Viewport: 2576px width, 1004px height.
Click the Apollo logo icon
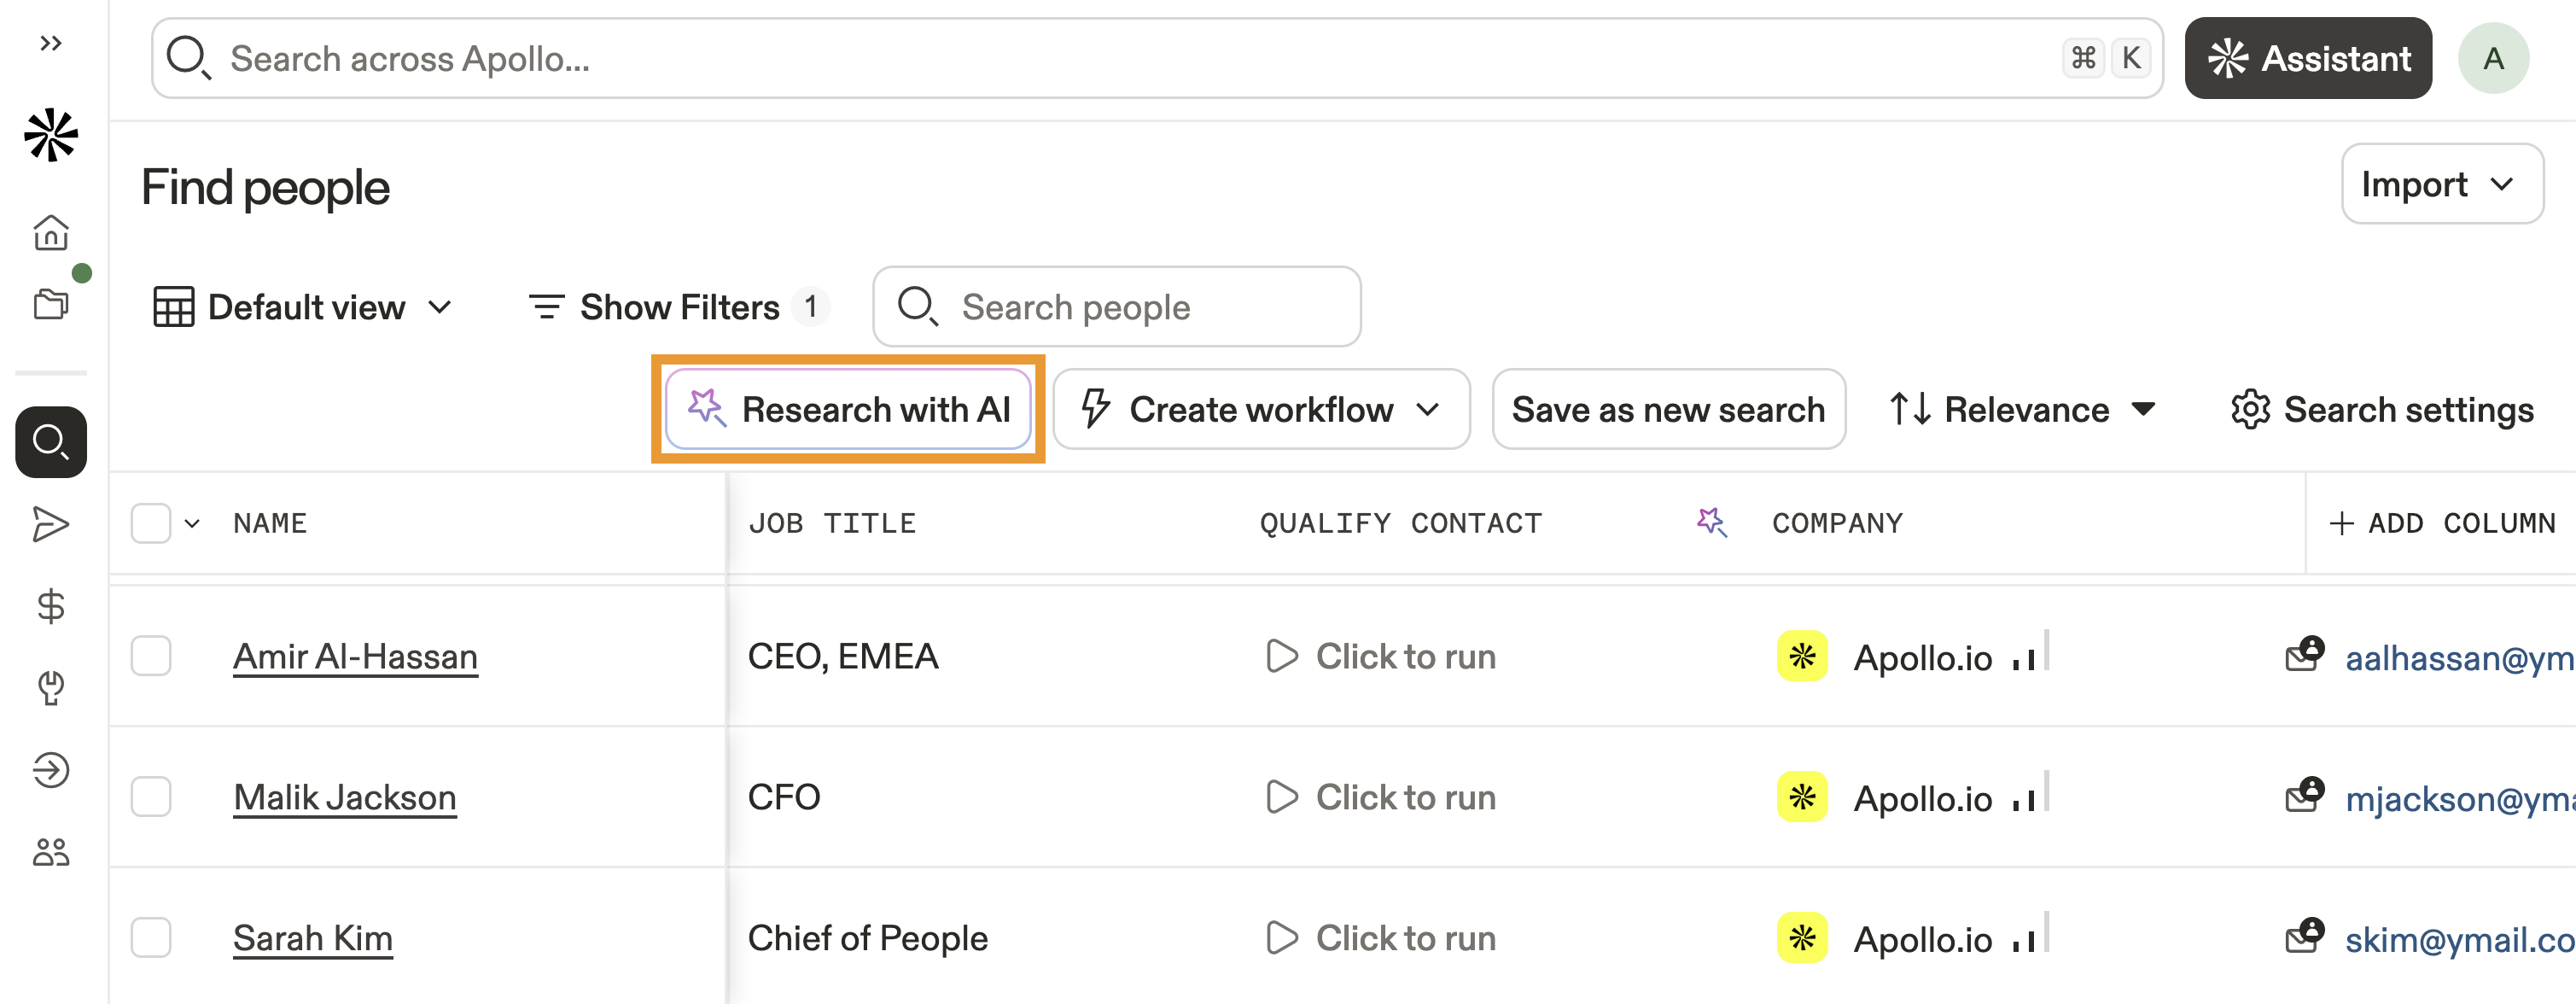point(51,136)
